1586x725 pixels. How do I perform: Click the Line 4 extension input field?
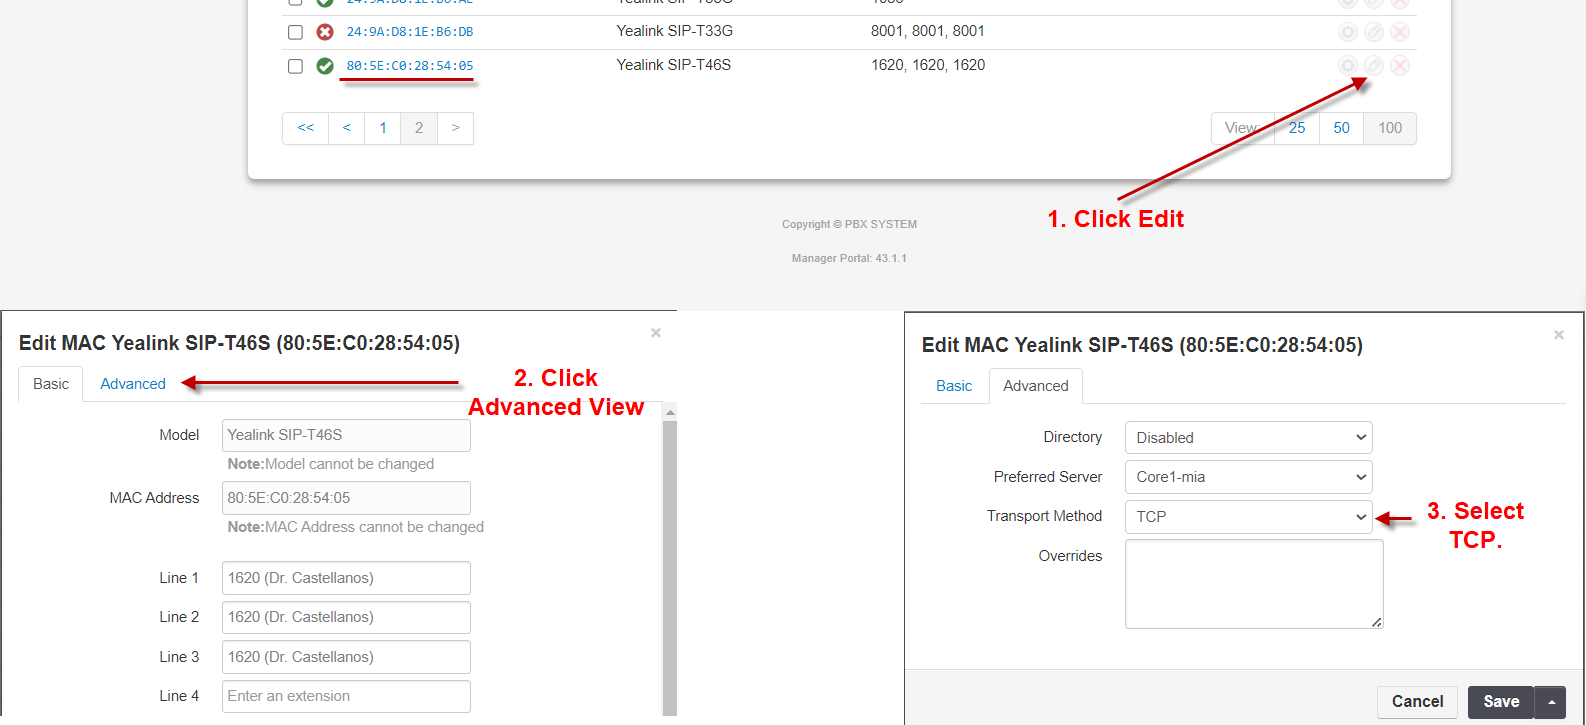346,696
